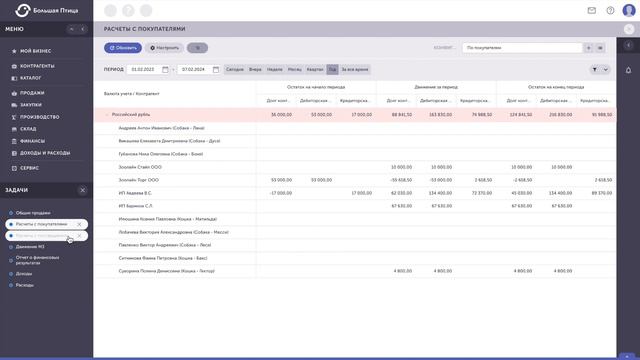Viewport: 640px width, 360px height.
Task: Click the Обновить refresh button
Action: [123, 48]
